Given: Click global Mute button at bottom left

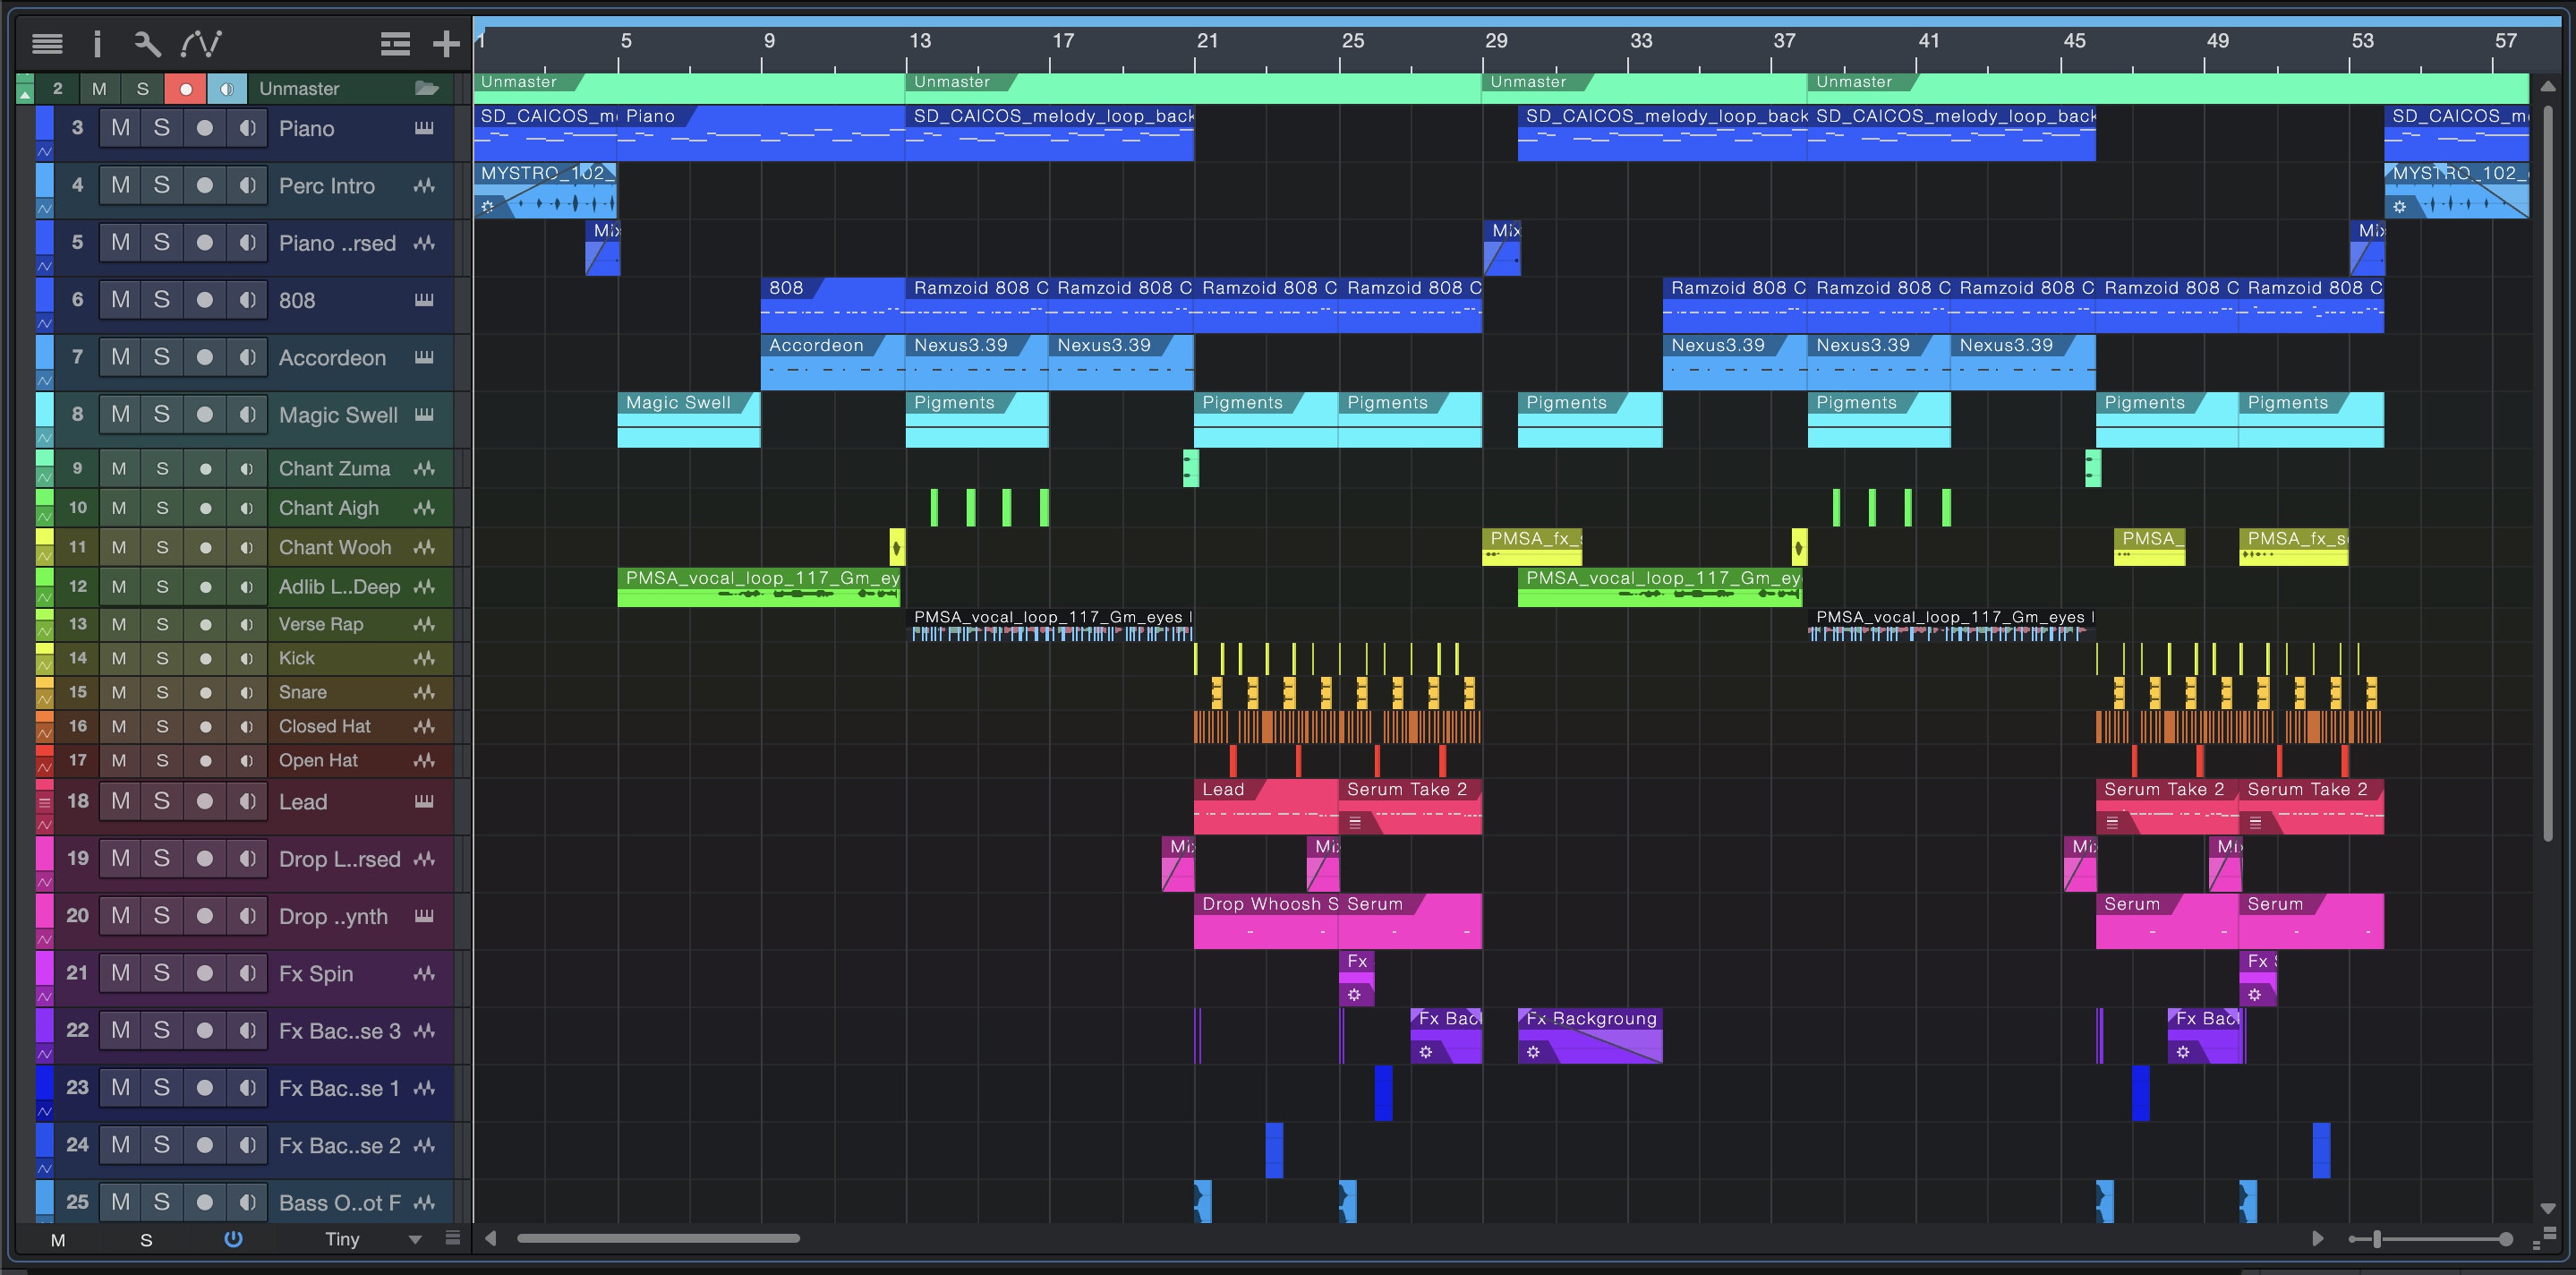Looking at the screenshot, I should 58,1240.
